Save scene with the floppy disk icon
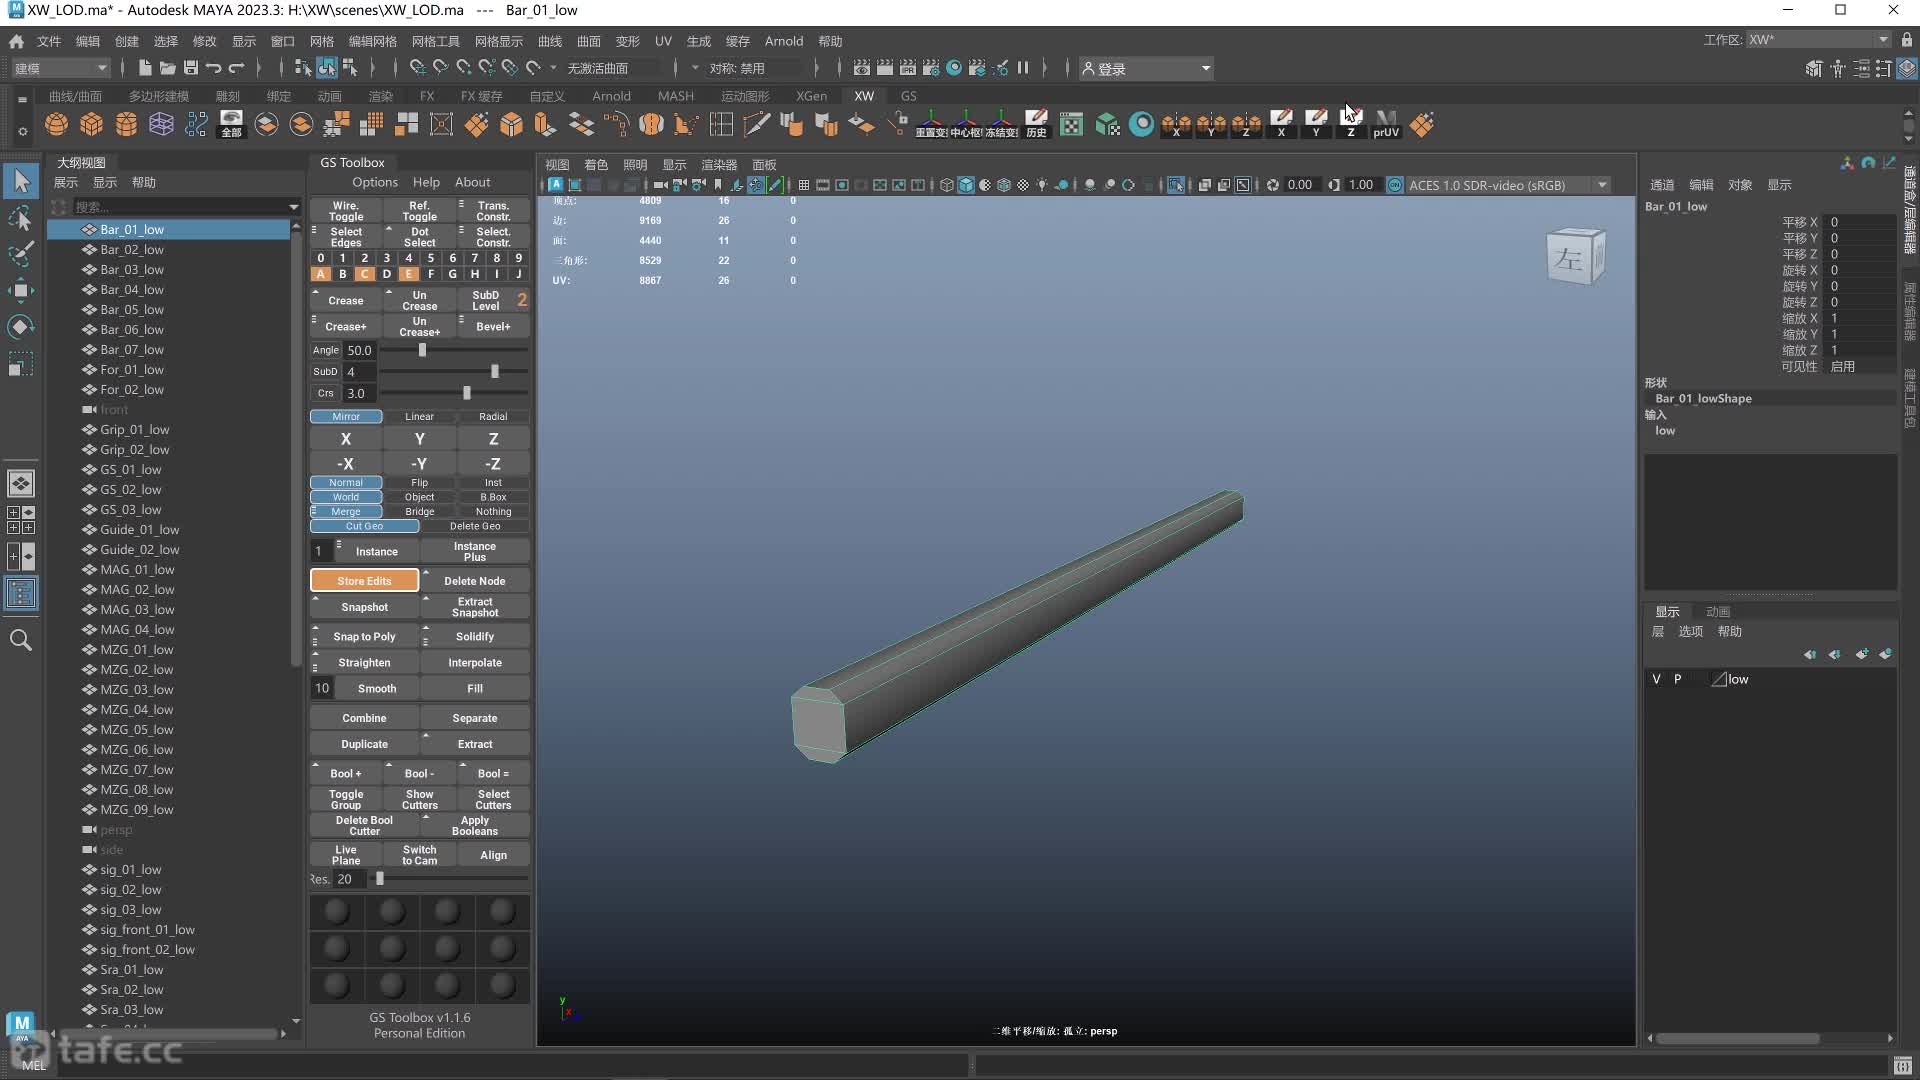 (190, 68)
